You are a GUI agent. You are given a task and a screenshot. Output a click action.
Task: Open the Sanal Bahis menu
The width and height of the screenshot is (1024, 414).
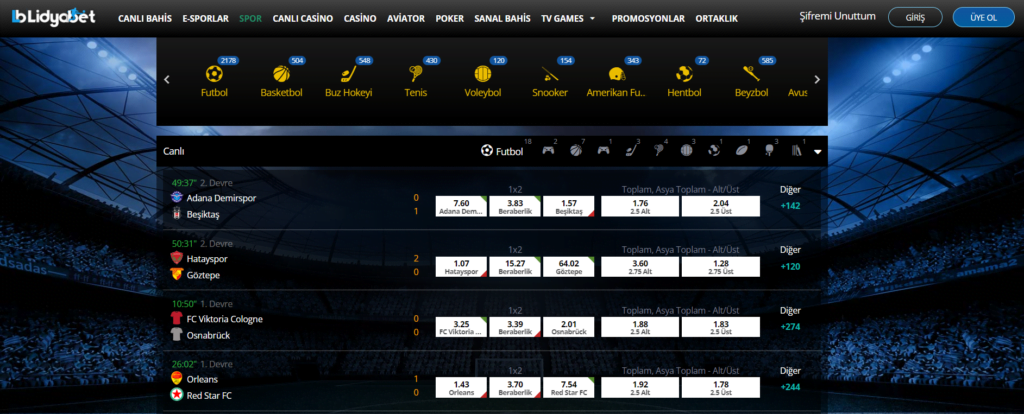pyautogui.click(x=502, y=18)
